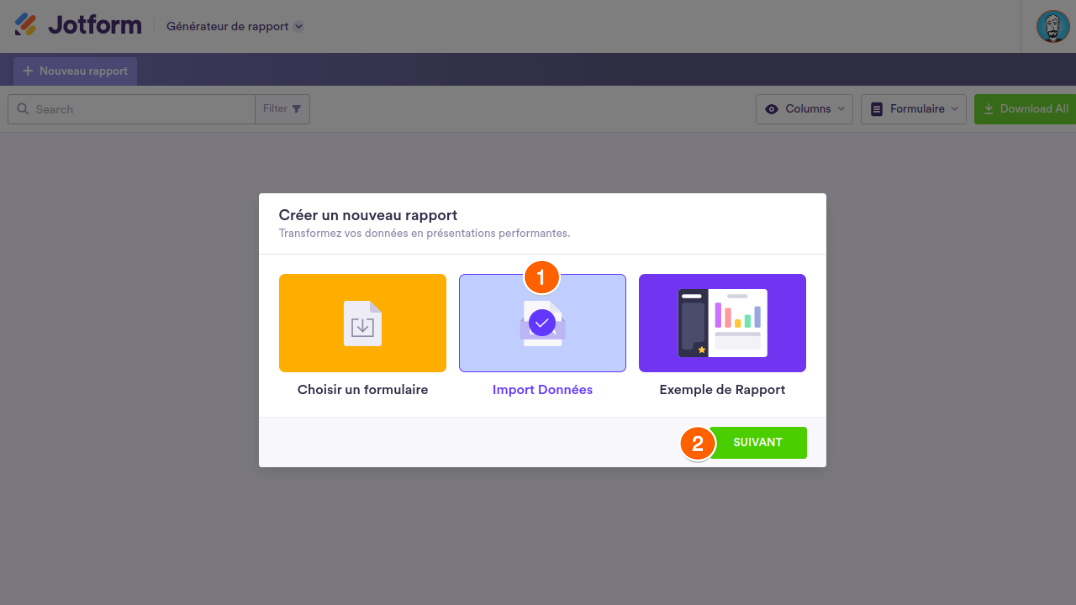Image resolution: width=1076 pixels, height=605 pixels.
Task: Expand the Générateur de rapport dropdown
Action: (x=299, y=26)
